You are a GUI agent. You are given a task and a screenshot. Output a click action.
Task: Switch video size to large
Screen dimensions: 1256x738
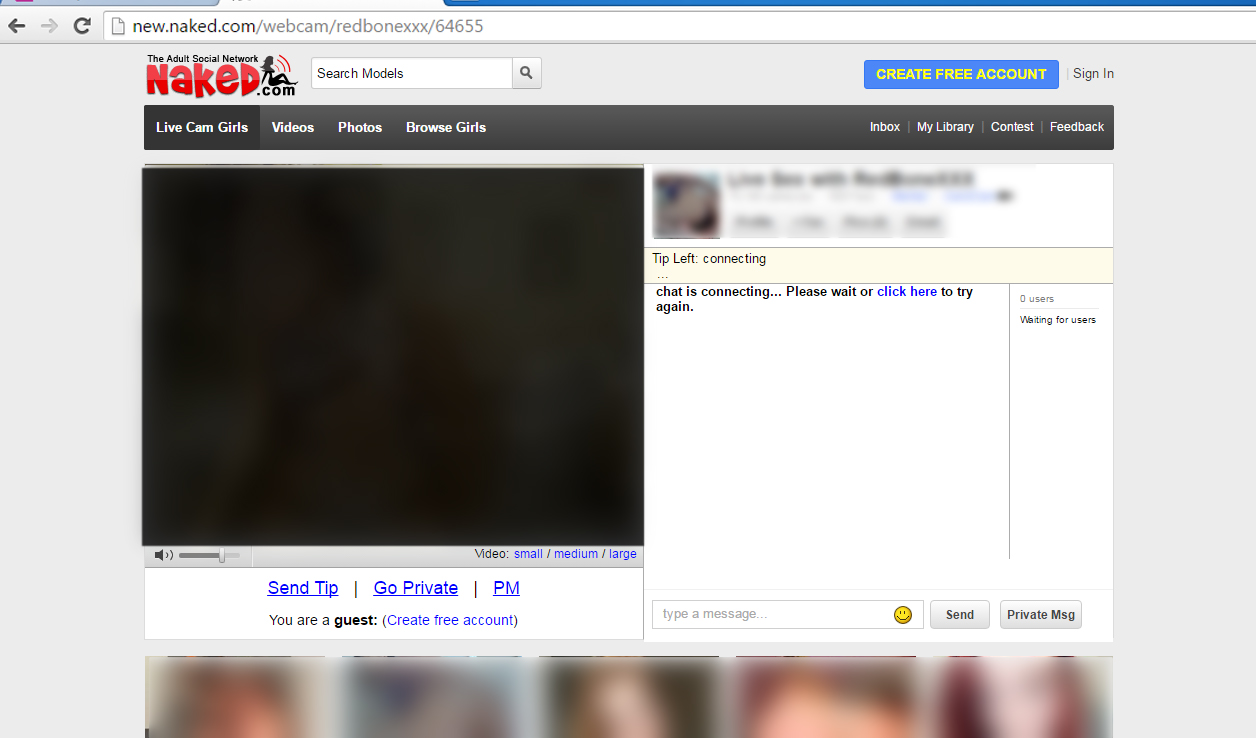[622, 554]
